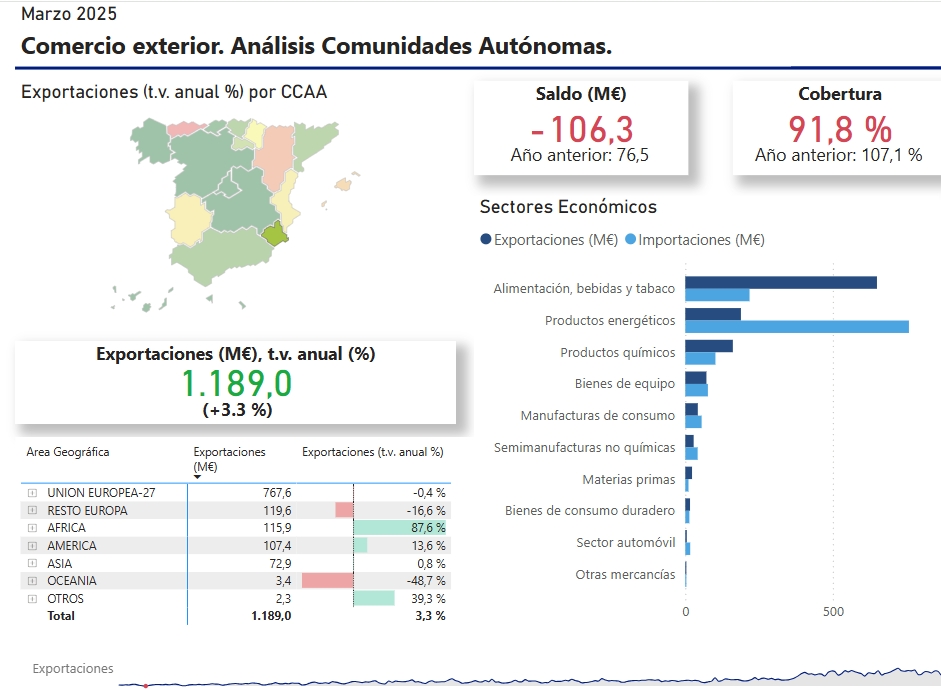Expand the RESTO EUROPA row
The height and width of the screenshot is (690, 941).
[32, 511]
